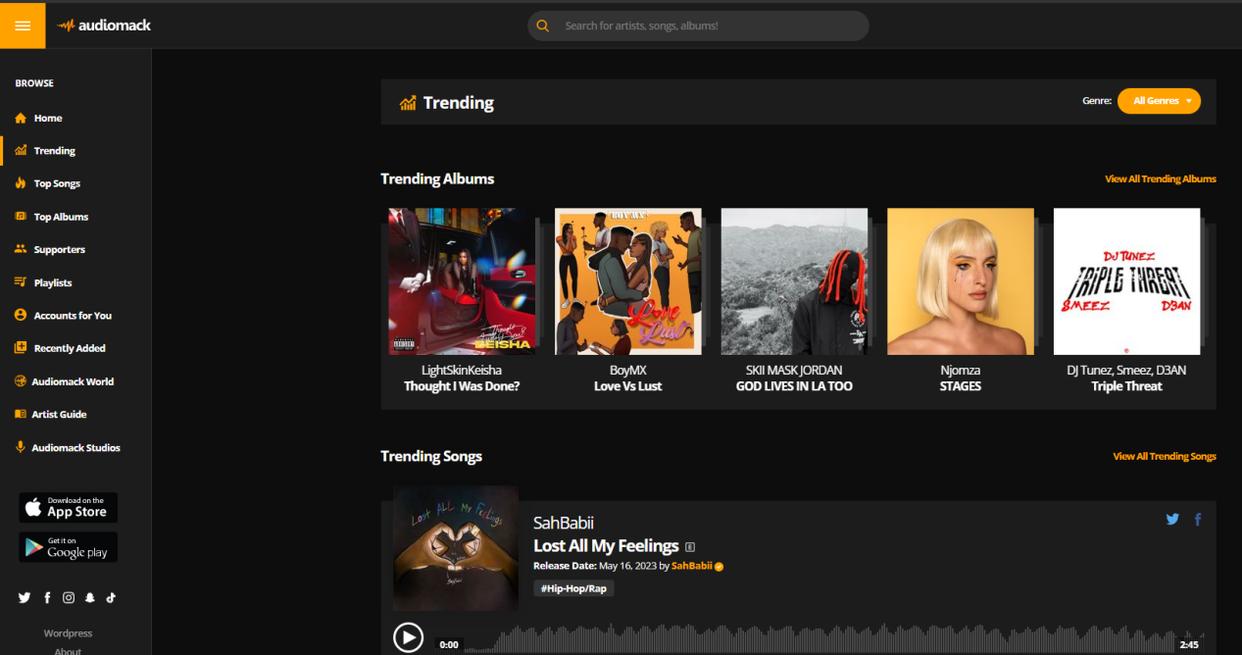Share song on Facebook icon
Screen dimensions: 1242x655
pyautogui.click(x=1197, y=519)
